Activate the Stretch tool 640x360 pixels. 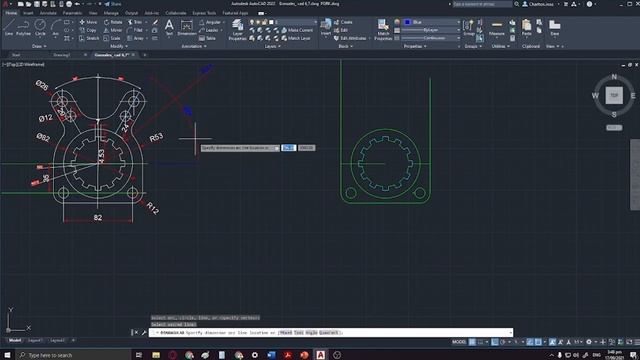[x=89, y=38]
